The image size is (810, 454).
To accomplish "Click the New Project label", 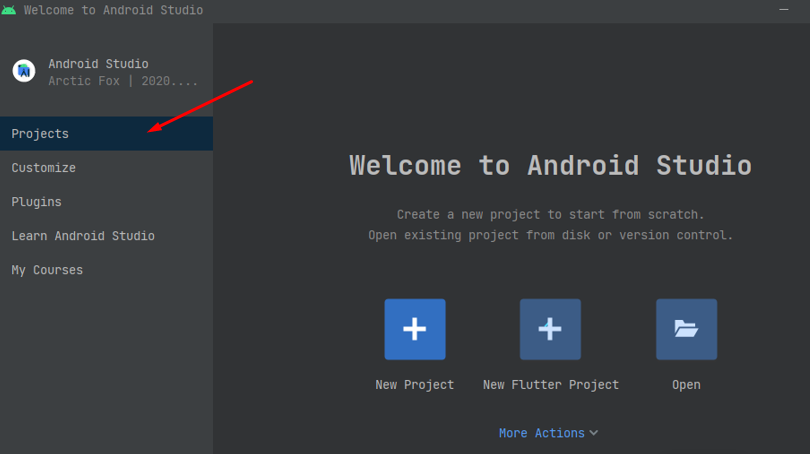I will (x=415, y=385).
